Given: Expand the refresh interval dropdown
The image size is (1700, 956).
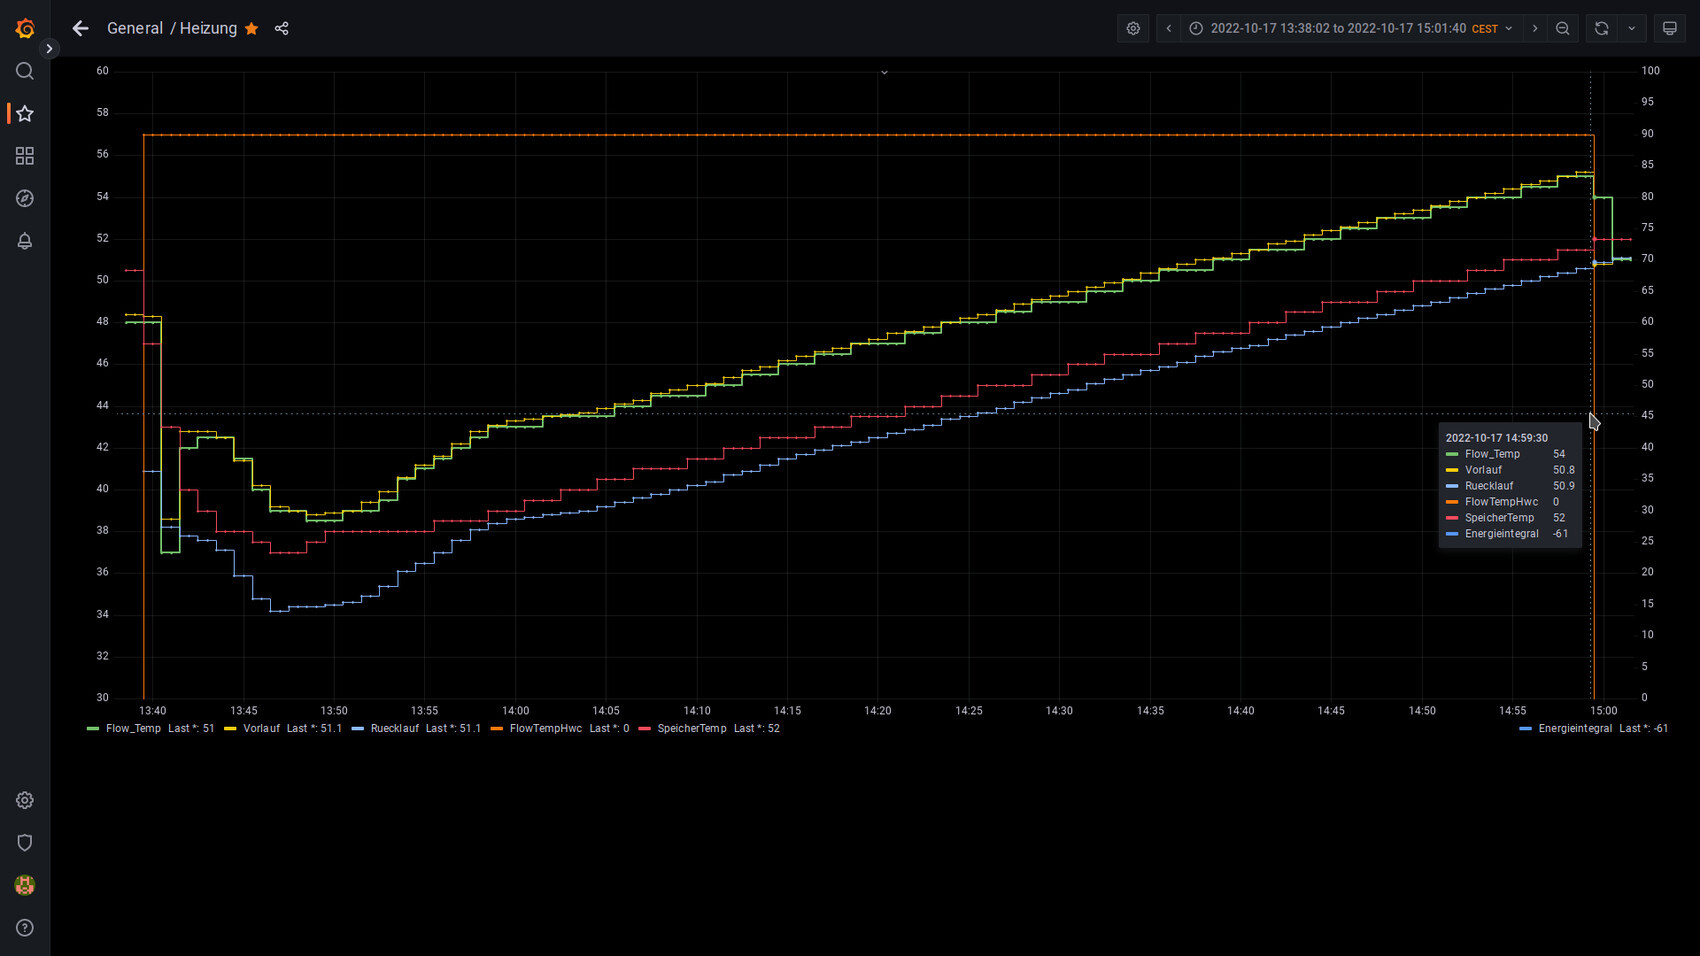Looking at the screenshot, I should pos(1632,29).
